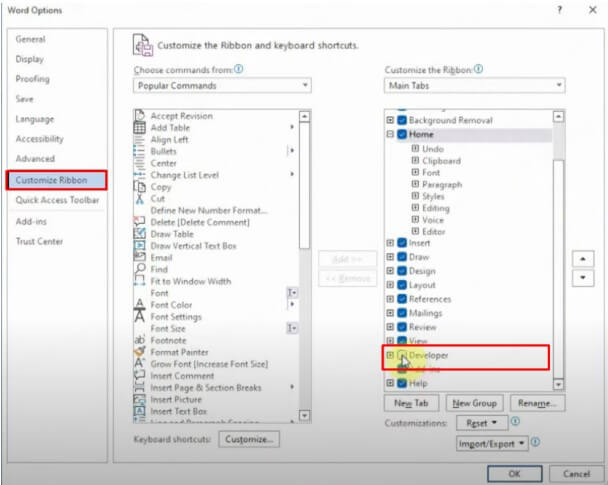This screenshot has width=608, height=485.
Task: Click the Find magnifier icon
Action: click(x=140, y=269)
